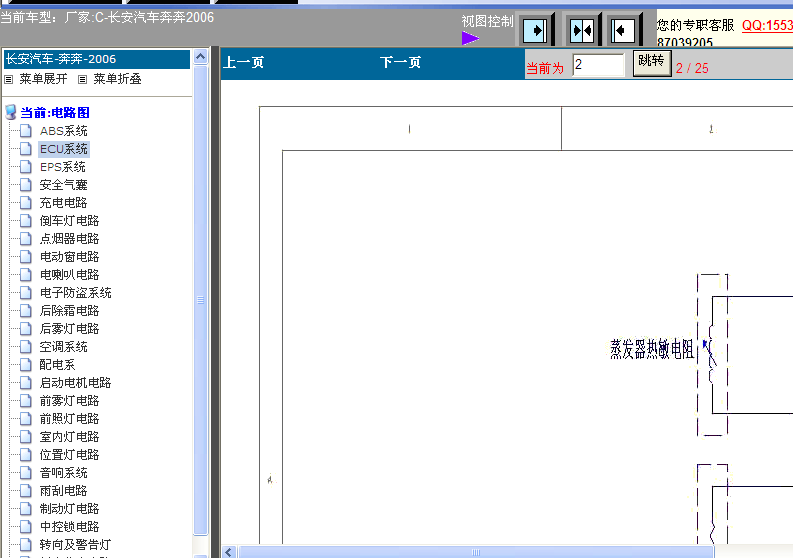793x558 pixels.
Task: Open 中控锁电路 diagram entry
Action: (x=69, y=527)
